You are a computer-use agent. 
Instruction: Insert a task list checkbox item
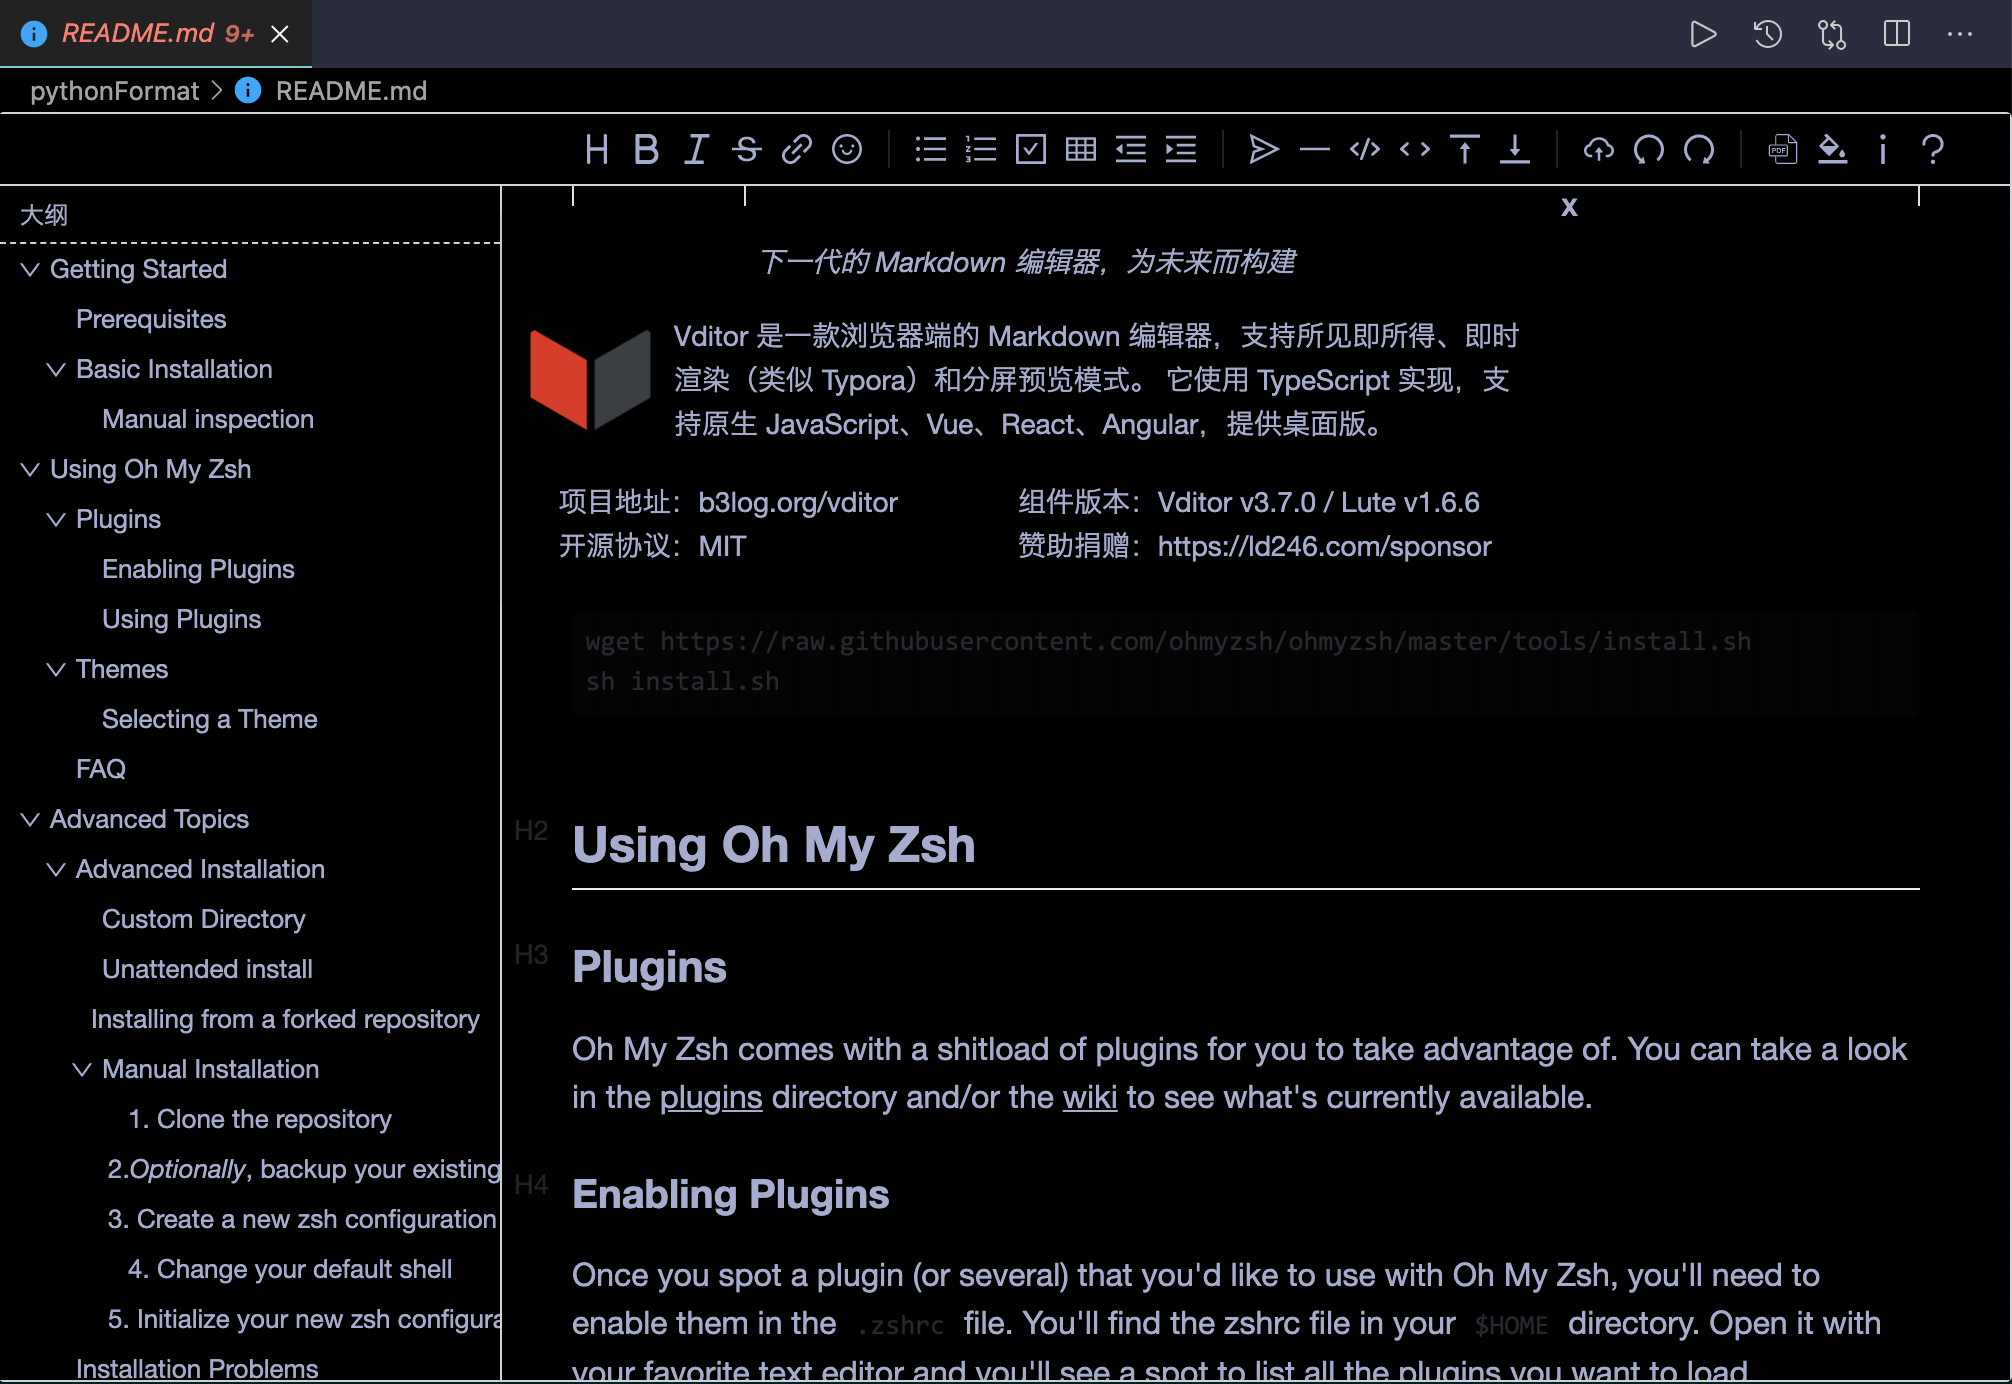(x=1031, y=150)
